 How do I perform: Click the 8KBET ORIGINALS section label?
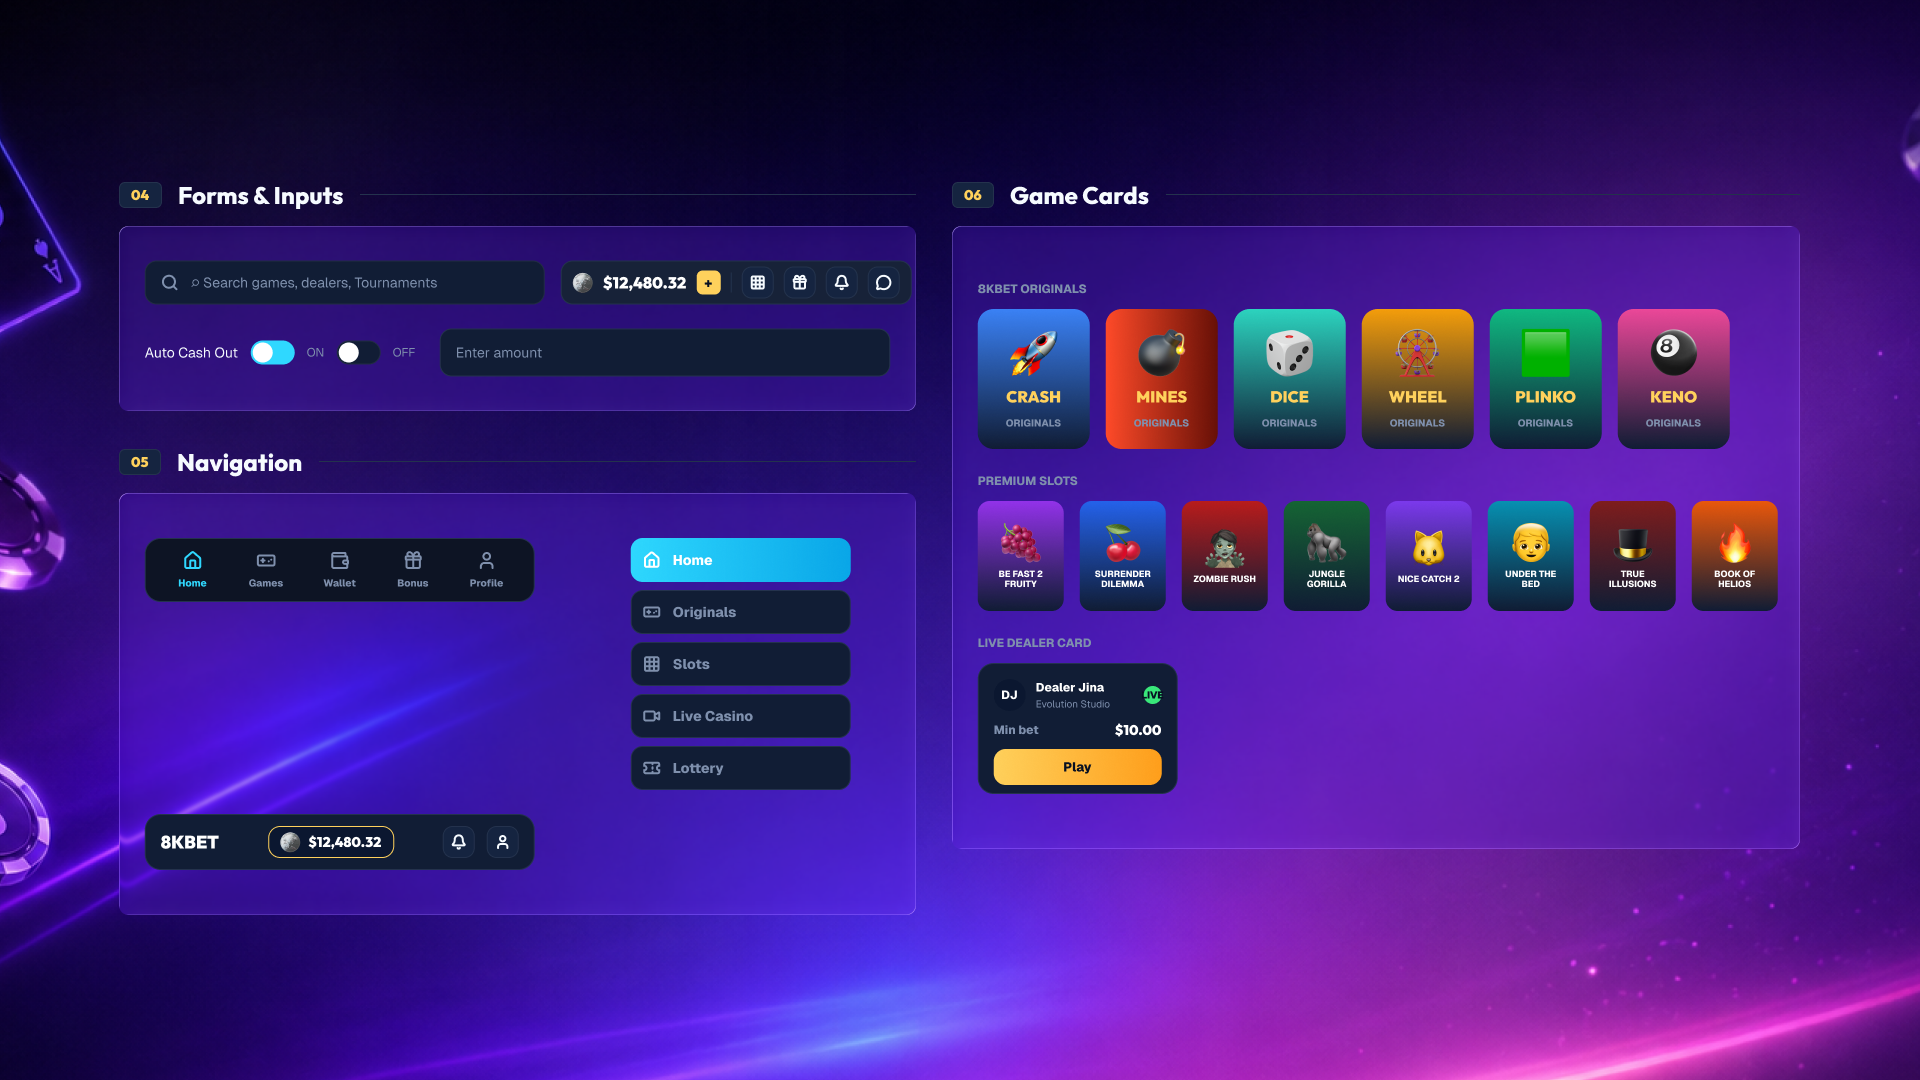[x=1032, y=289]
